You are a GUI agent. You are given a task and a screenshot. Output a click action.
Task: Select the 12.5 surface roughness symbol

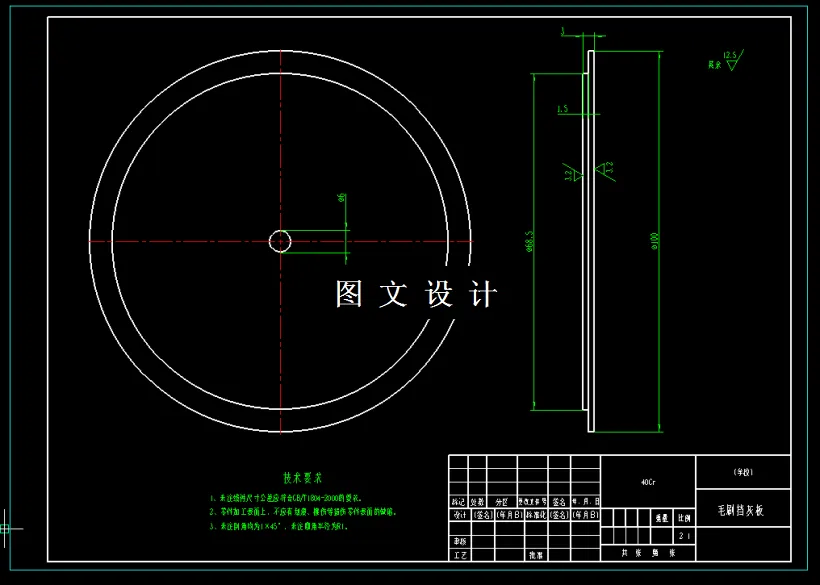pos(733,60)
